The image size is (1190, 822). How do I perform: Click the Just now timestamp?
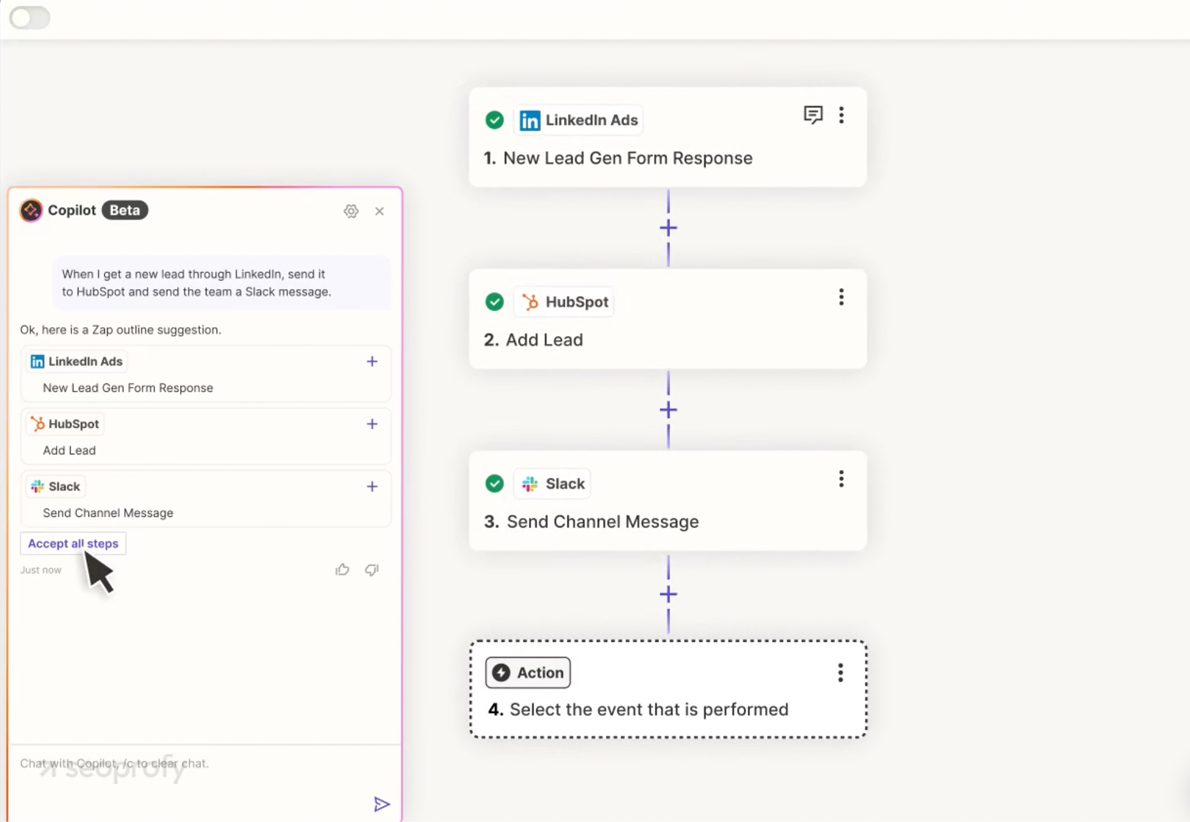[x=41, y=570]
